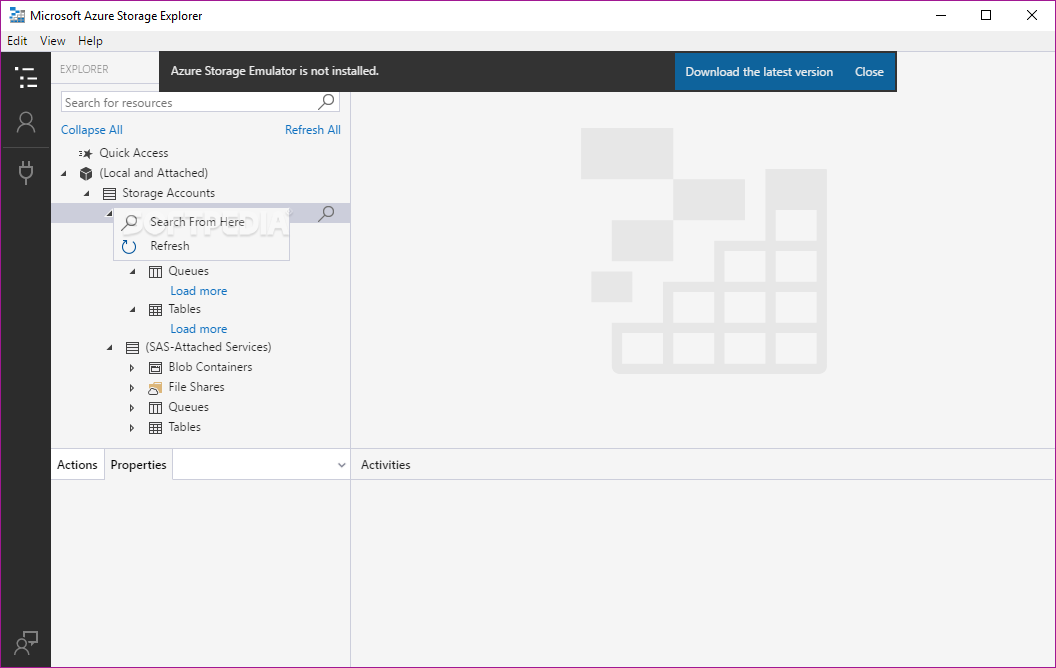
Task: Click the File Shares folder icon
Action: coord(156,388)
